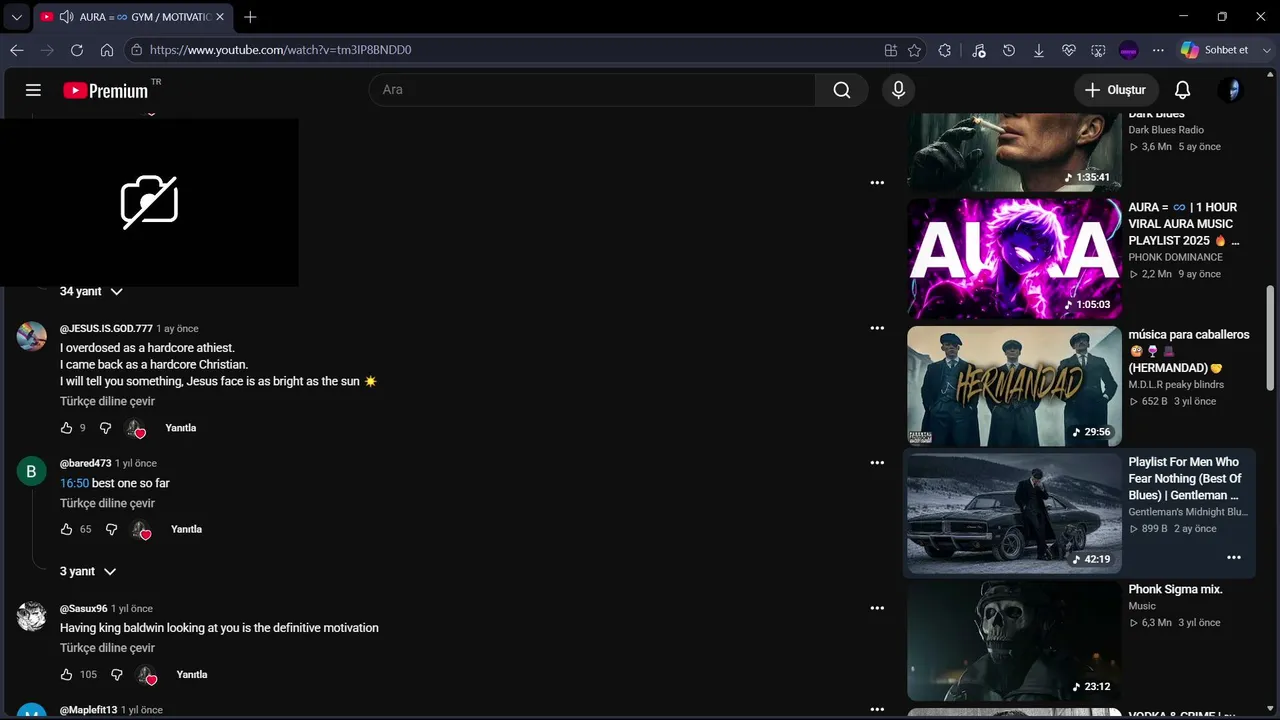This screenshot has width=1280, height=720.
Task: Reply to @JESUS.IS.GOD.777 with Yanıtla
Action: (x=181, y=428)
